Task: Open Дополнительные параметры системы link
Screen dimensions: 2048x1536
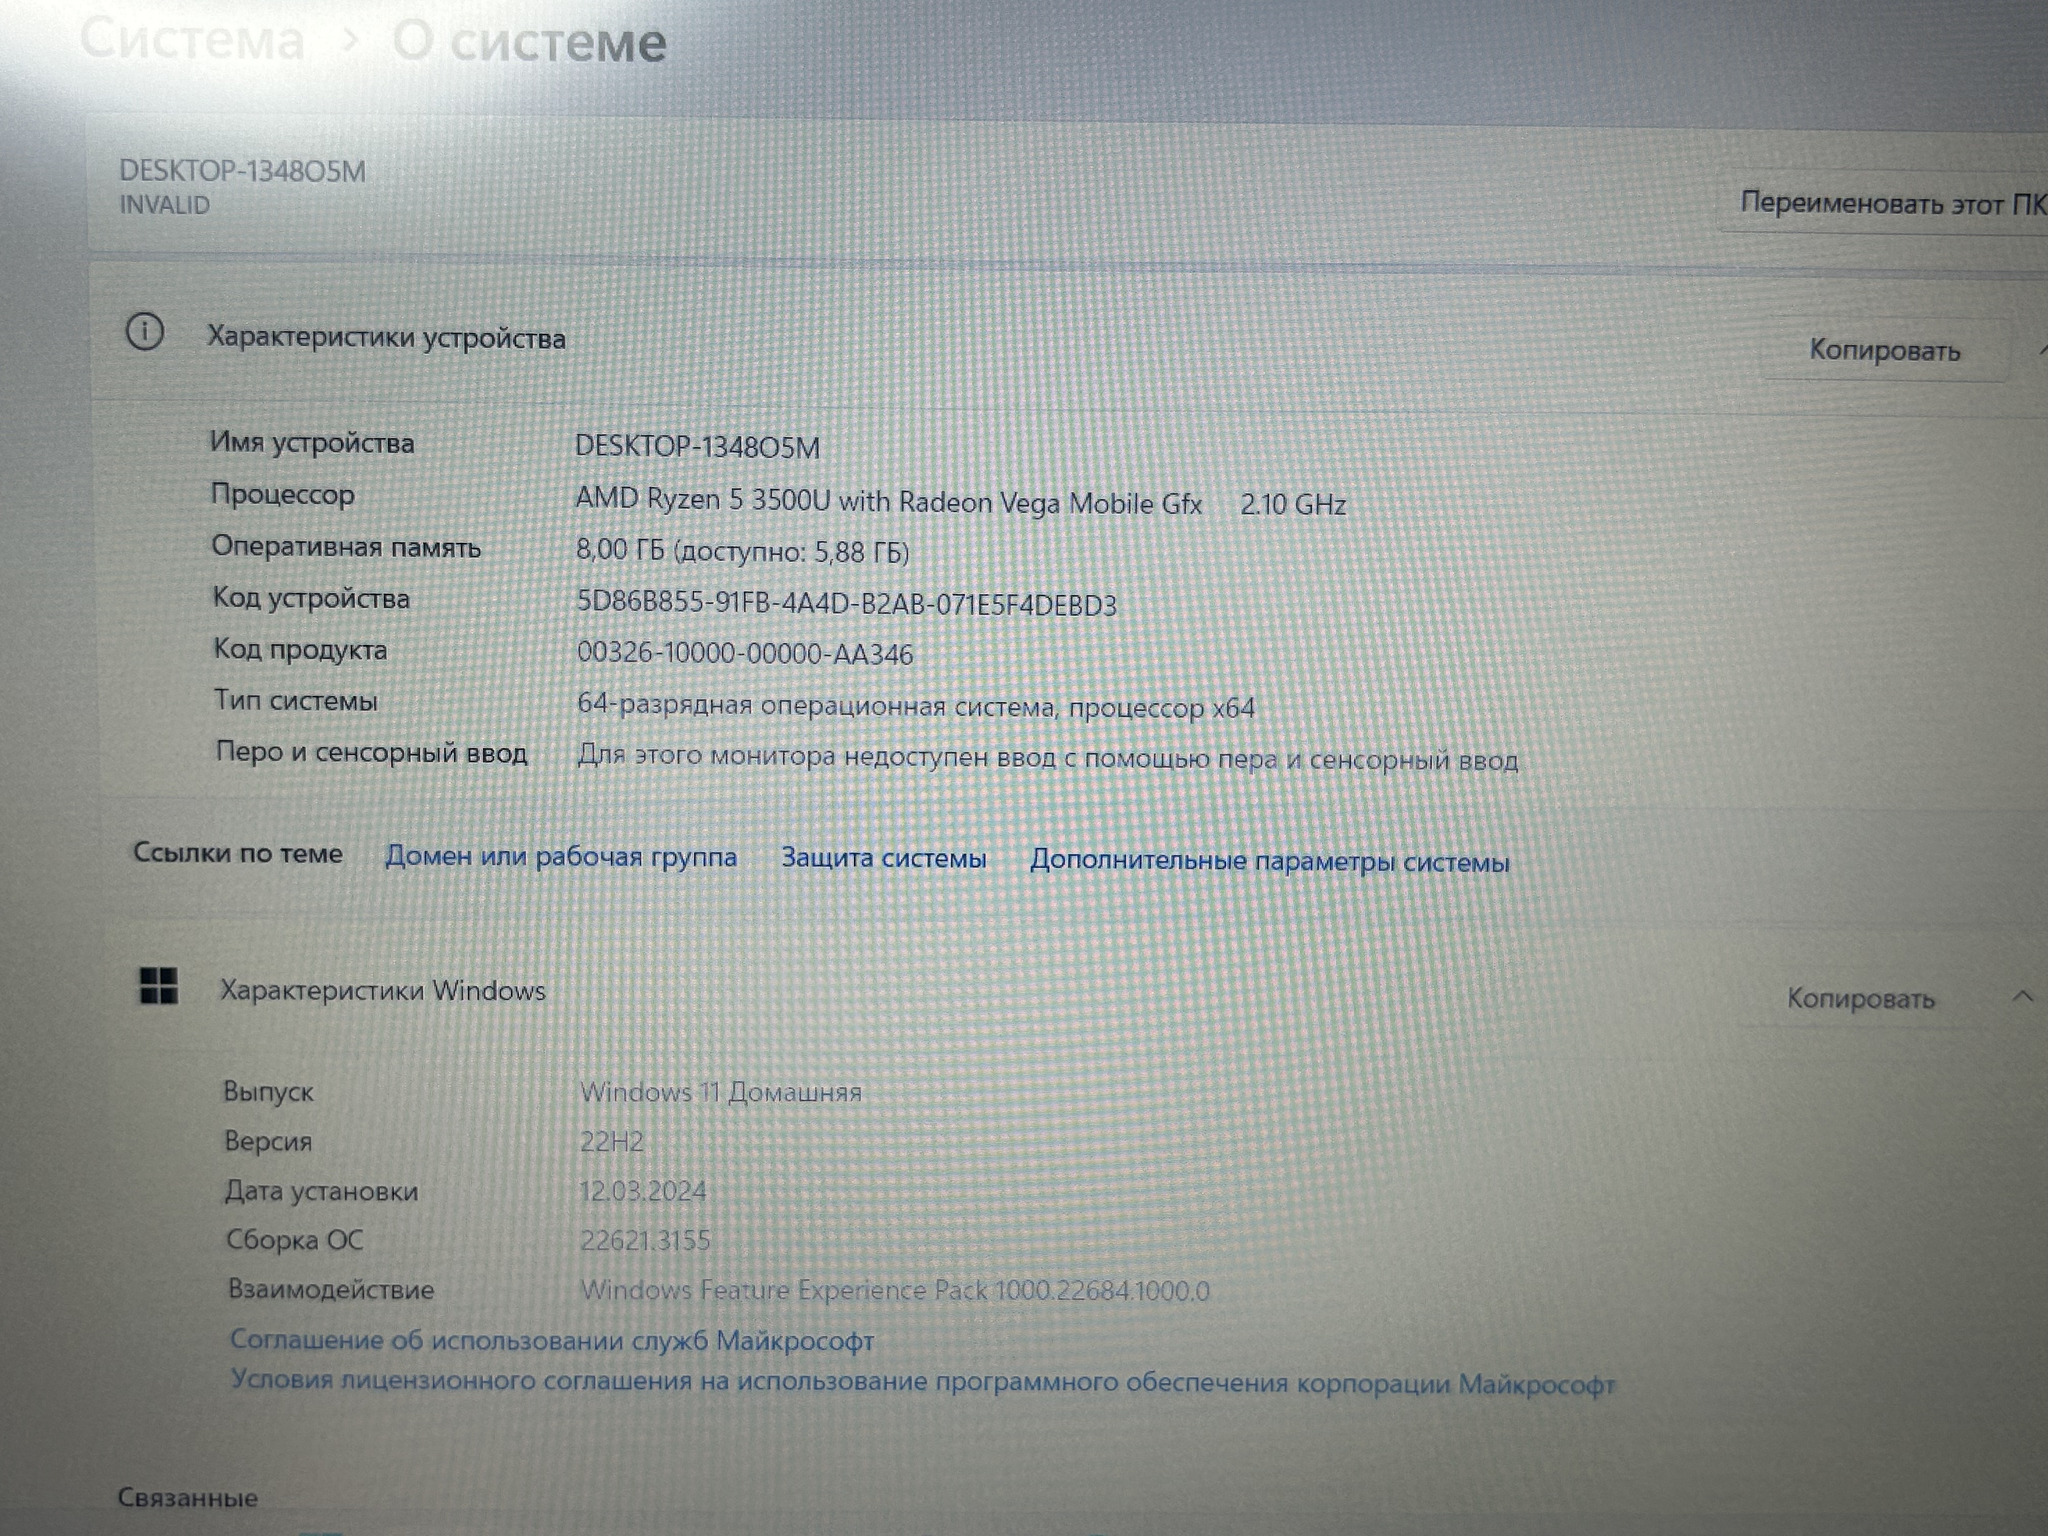Action: click(x=1269, y=861)
